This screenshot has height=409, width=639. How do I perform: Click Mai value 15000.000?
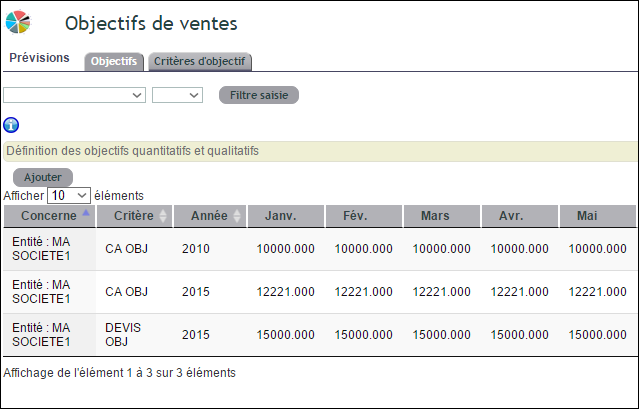click(x=597, y=334)
